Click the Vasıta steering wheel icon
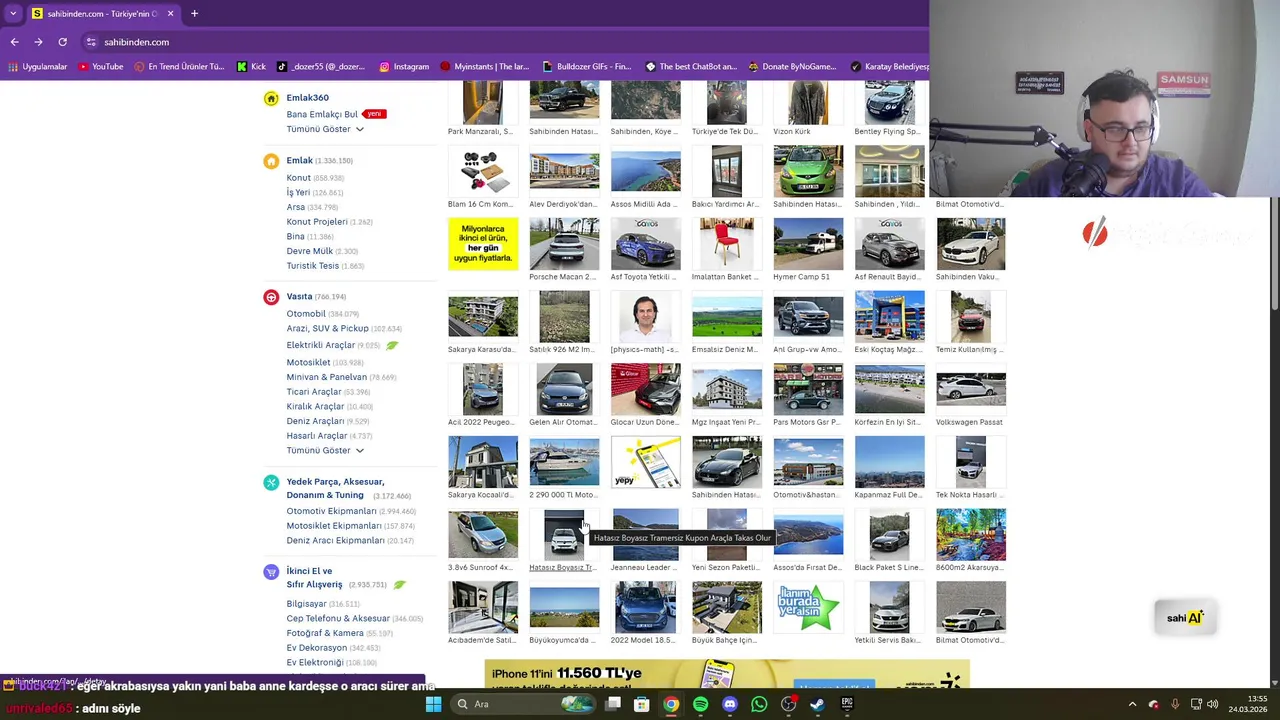Image resolution: width=1280 pixels, height=720 pixels. click(271, 297)
